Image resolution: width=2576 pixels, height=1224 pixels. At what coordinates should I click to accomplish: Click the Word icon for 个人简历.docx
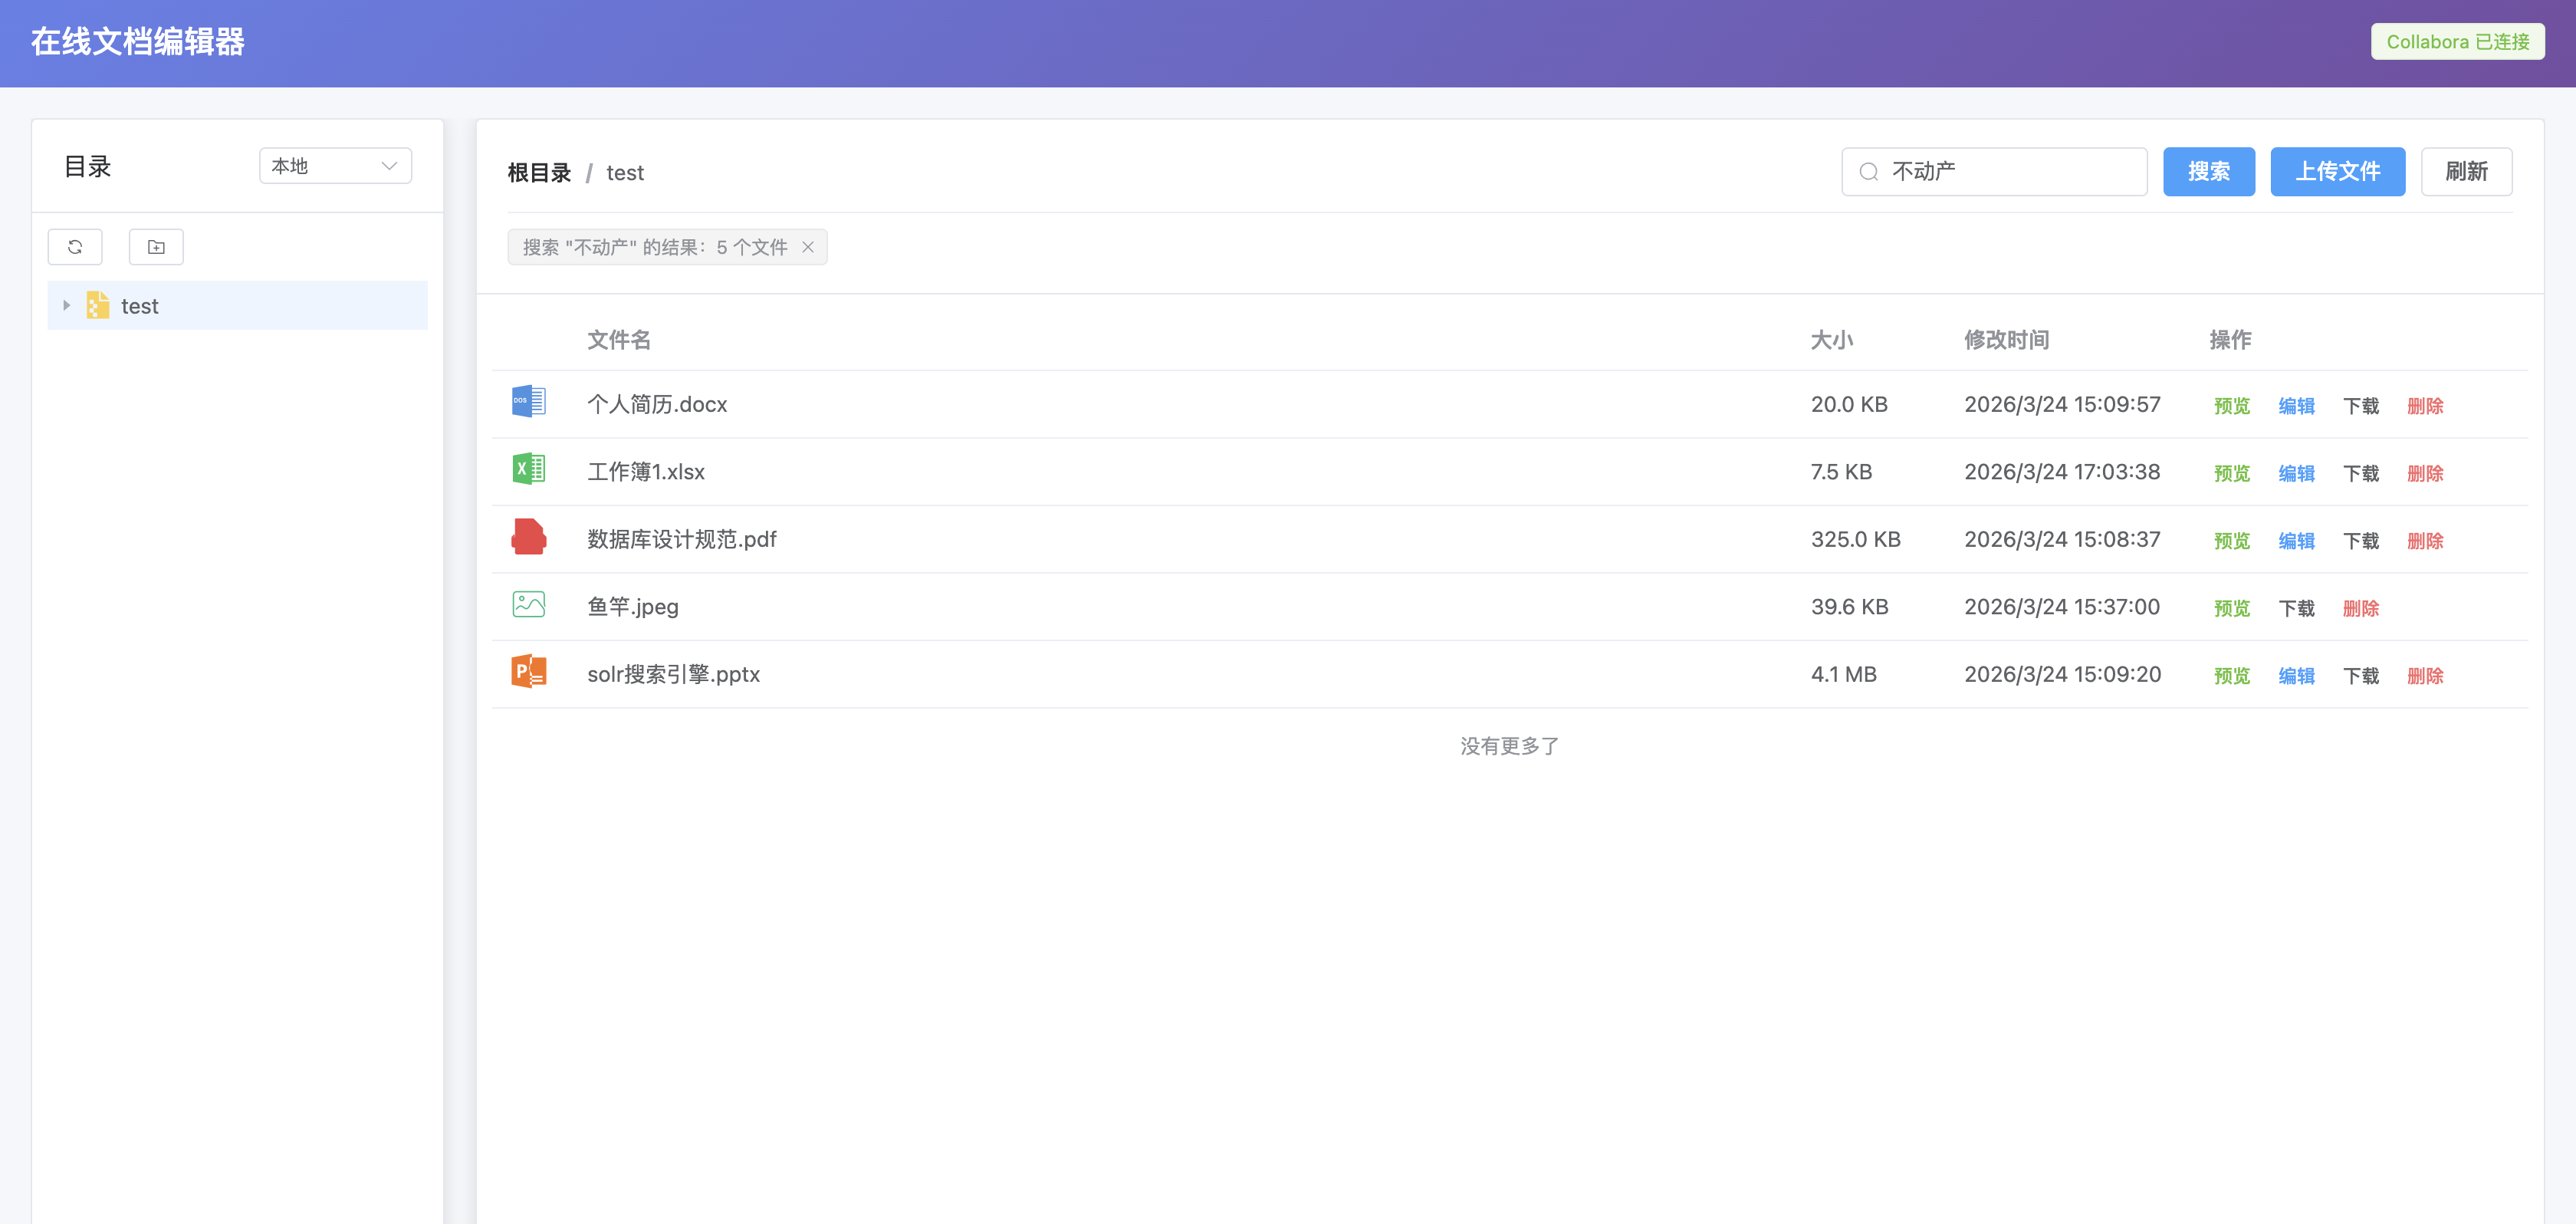(528, 403)
